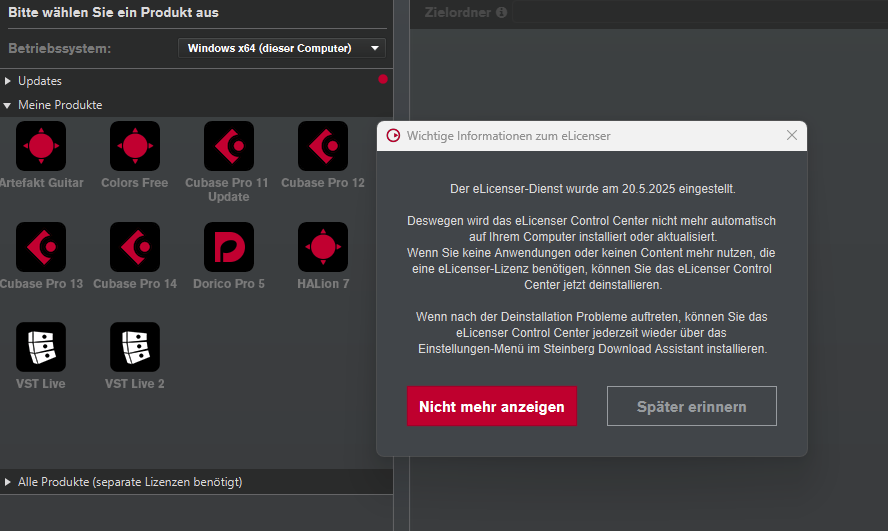Open the Cubase Pro 11 Update product
Viewport: 888px width, 531px height.
[229, 146]
